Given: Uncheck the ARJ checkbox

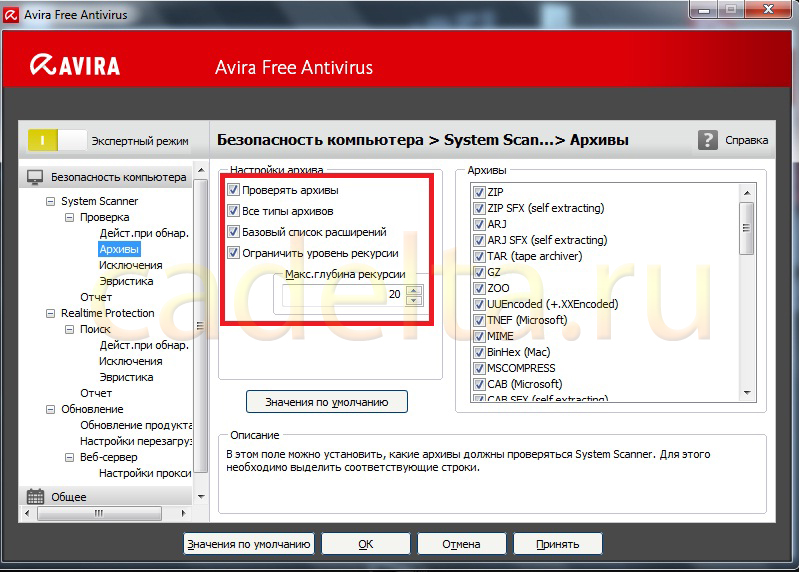Looking at the screenshot, I should click(479, 225).
